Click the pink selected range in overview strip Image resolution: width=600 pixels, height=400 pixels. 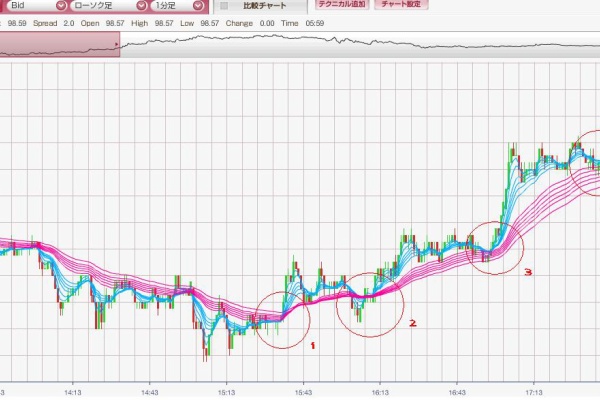[60, 44]
